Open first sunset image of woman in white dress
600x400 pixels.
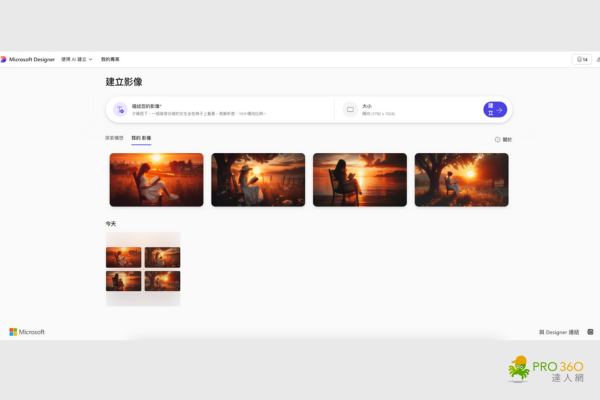pyautogui.click(x=156, y=180)
